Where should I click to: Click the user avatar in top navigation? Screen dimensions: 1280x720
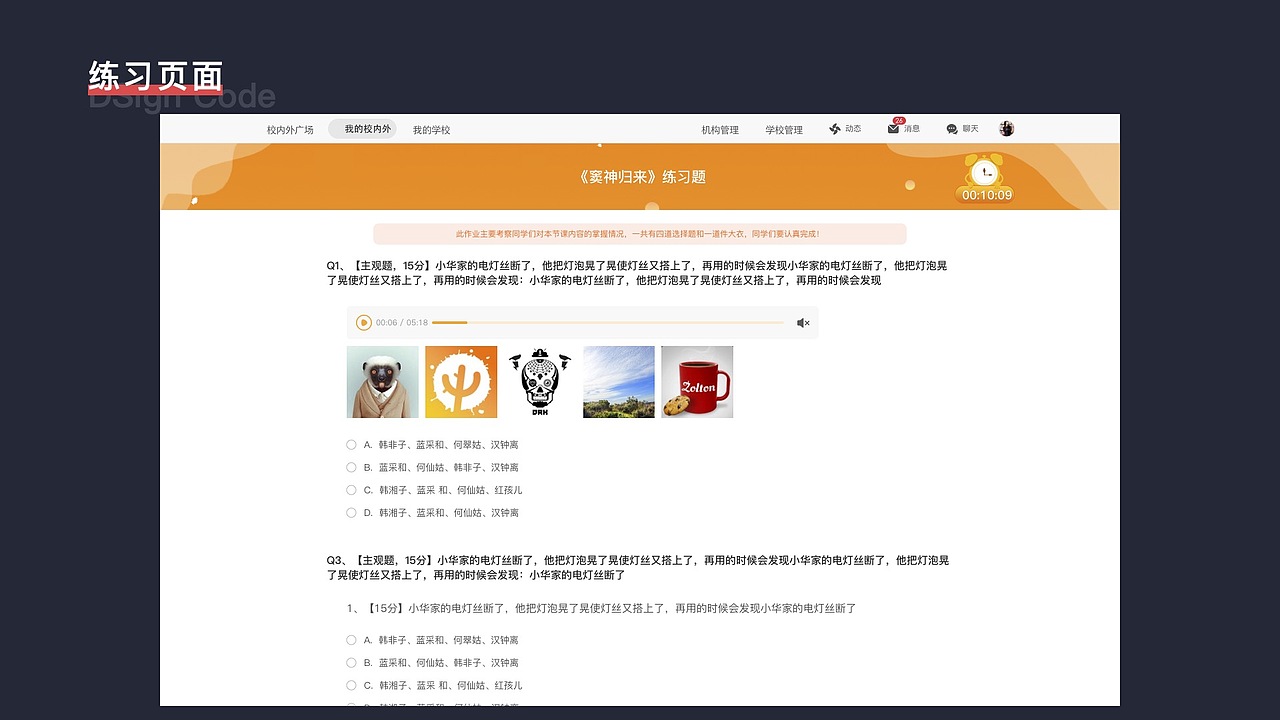point(1006,128)
